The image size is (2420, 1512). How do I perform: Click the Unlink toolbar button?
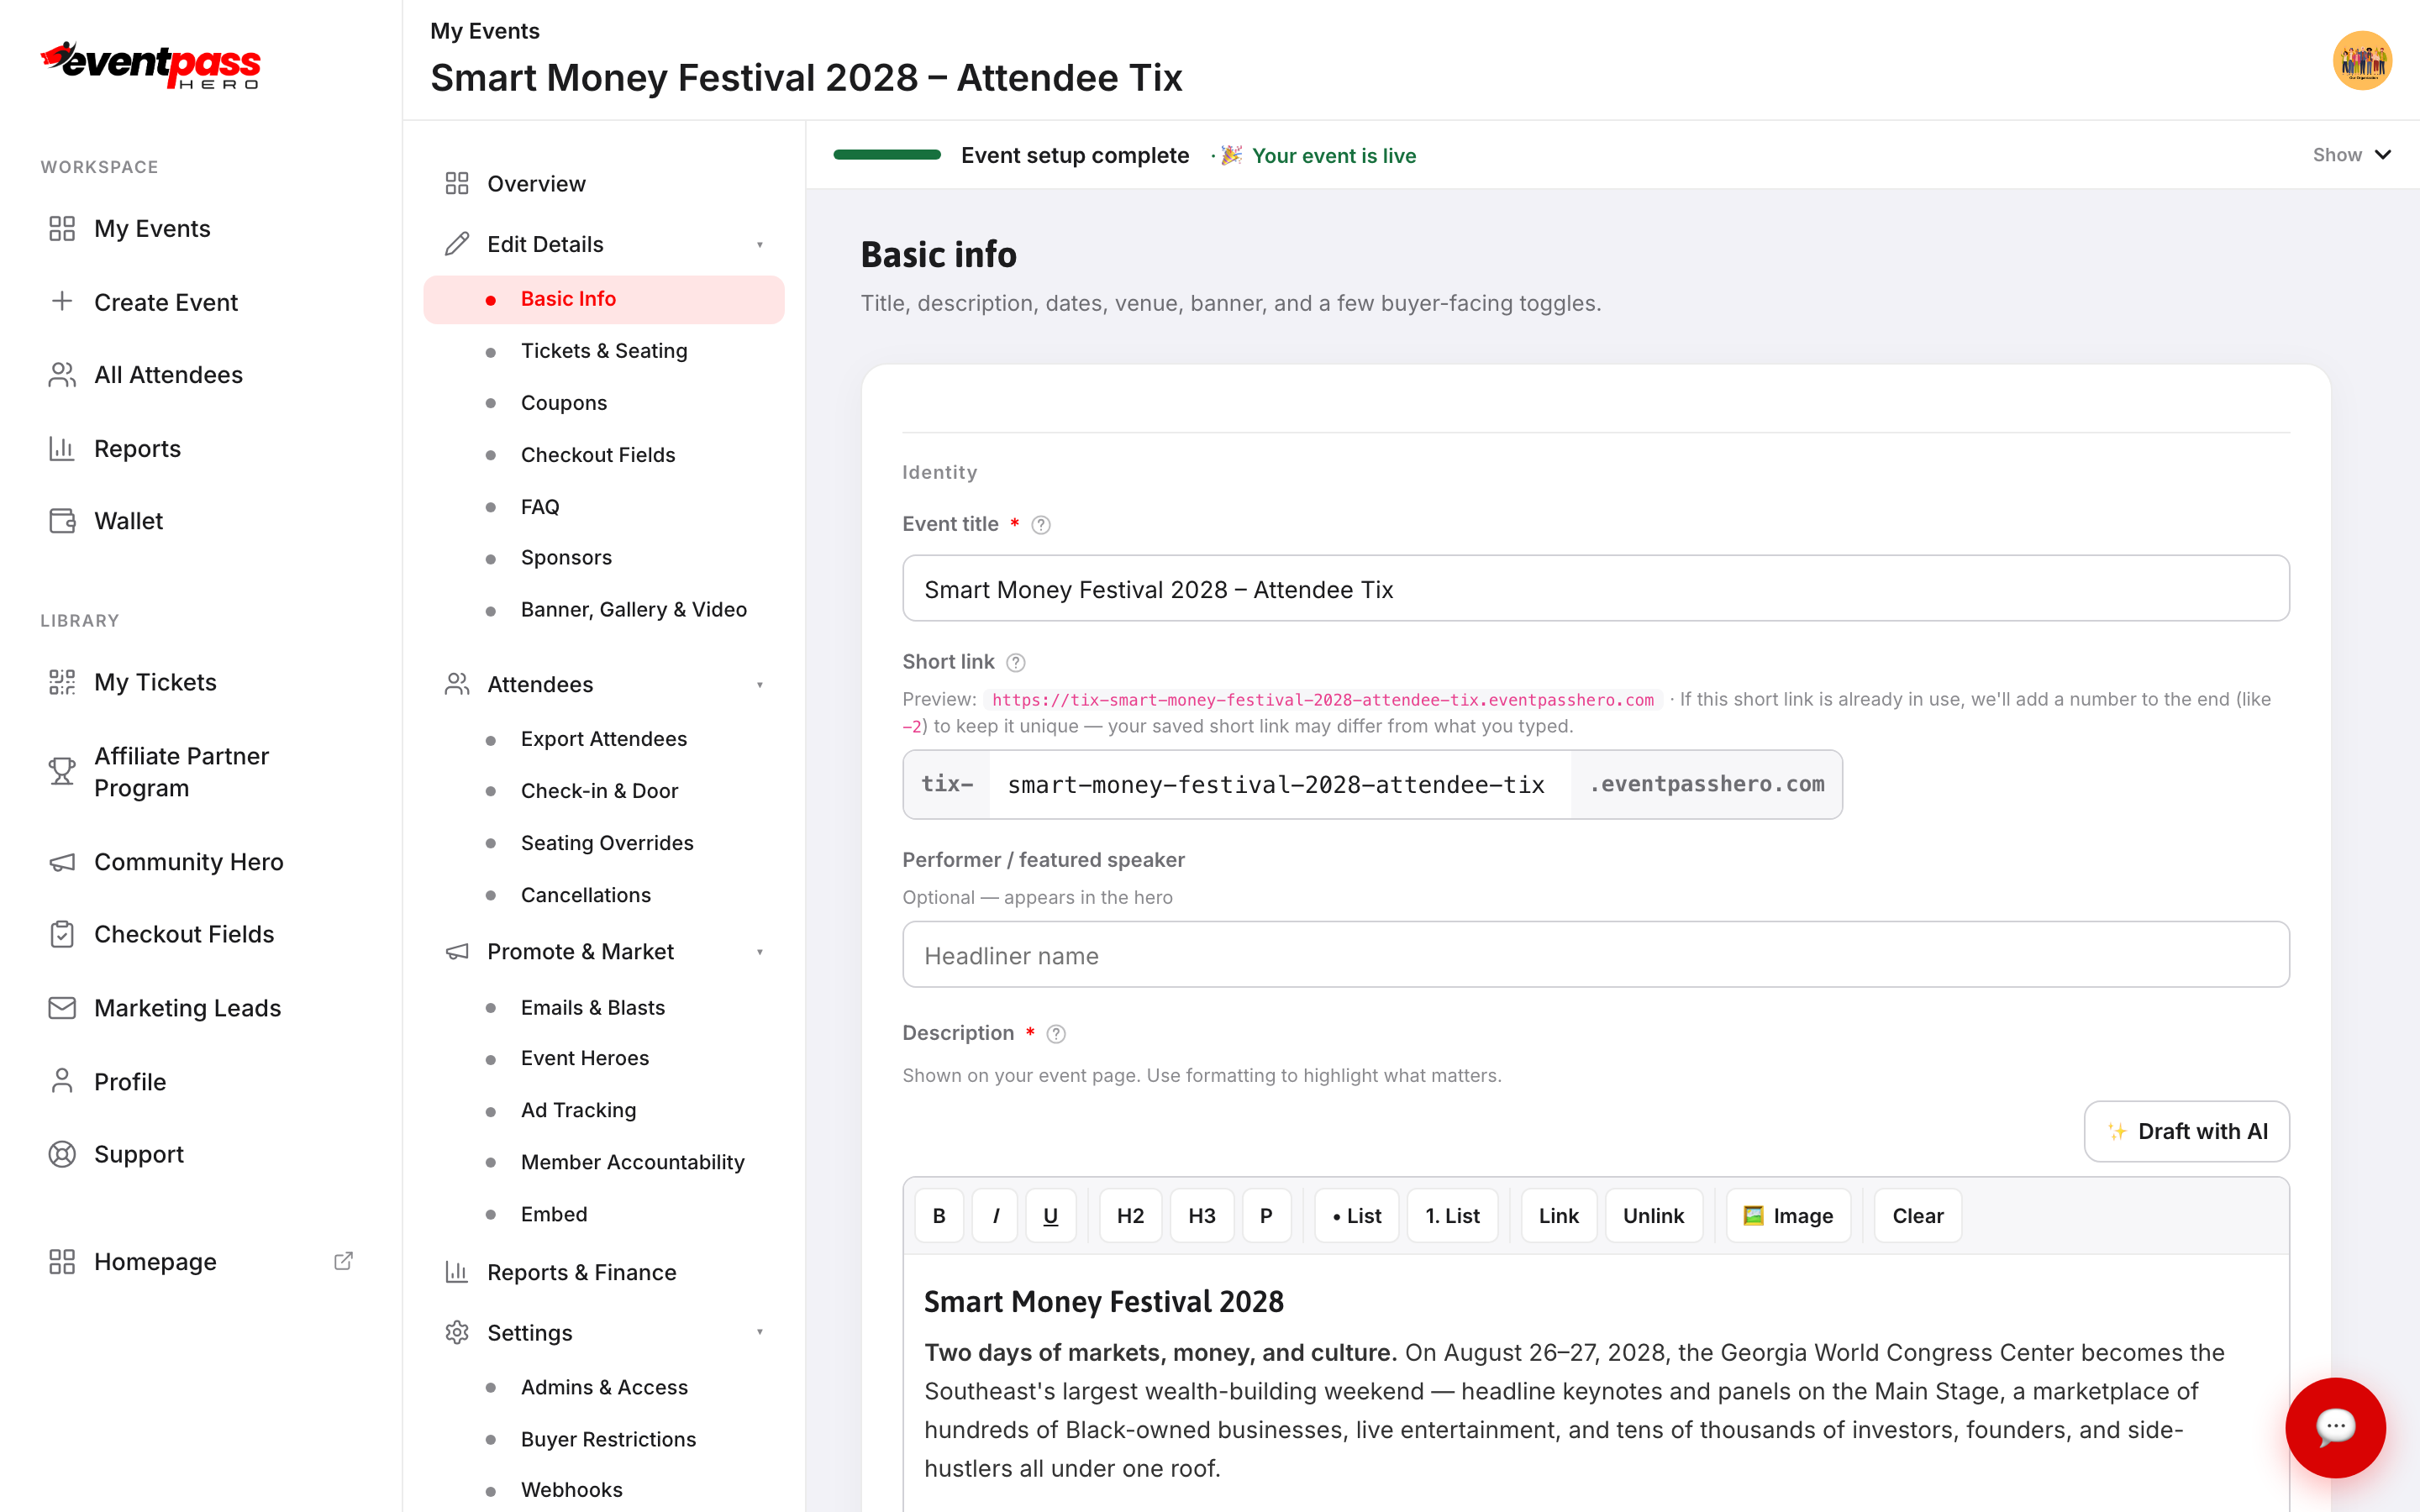pos(1653,1216)
